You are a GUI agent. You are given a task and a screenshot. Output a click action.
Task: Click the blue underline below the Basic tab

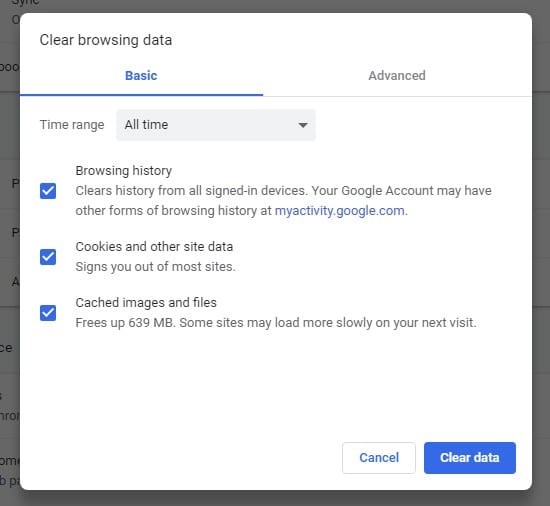pos(141,95)
